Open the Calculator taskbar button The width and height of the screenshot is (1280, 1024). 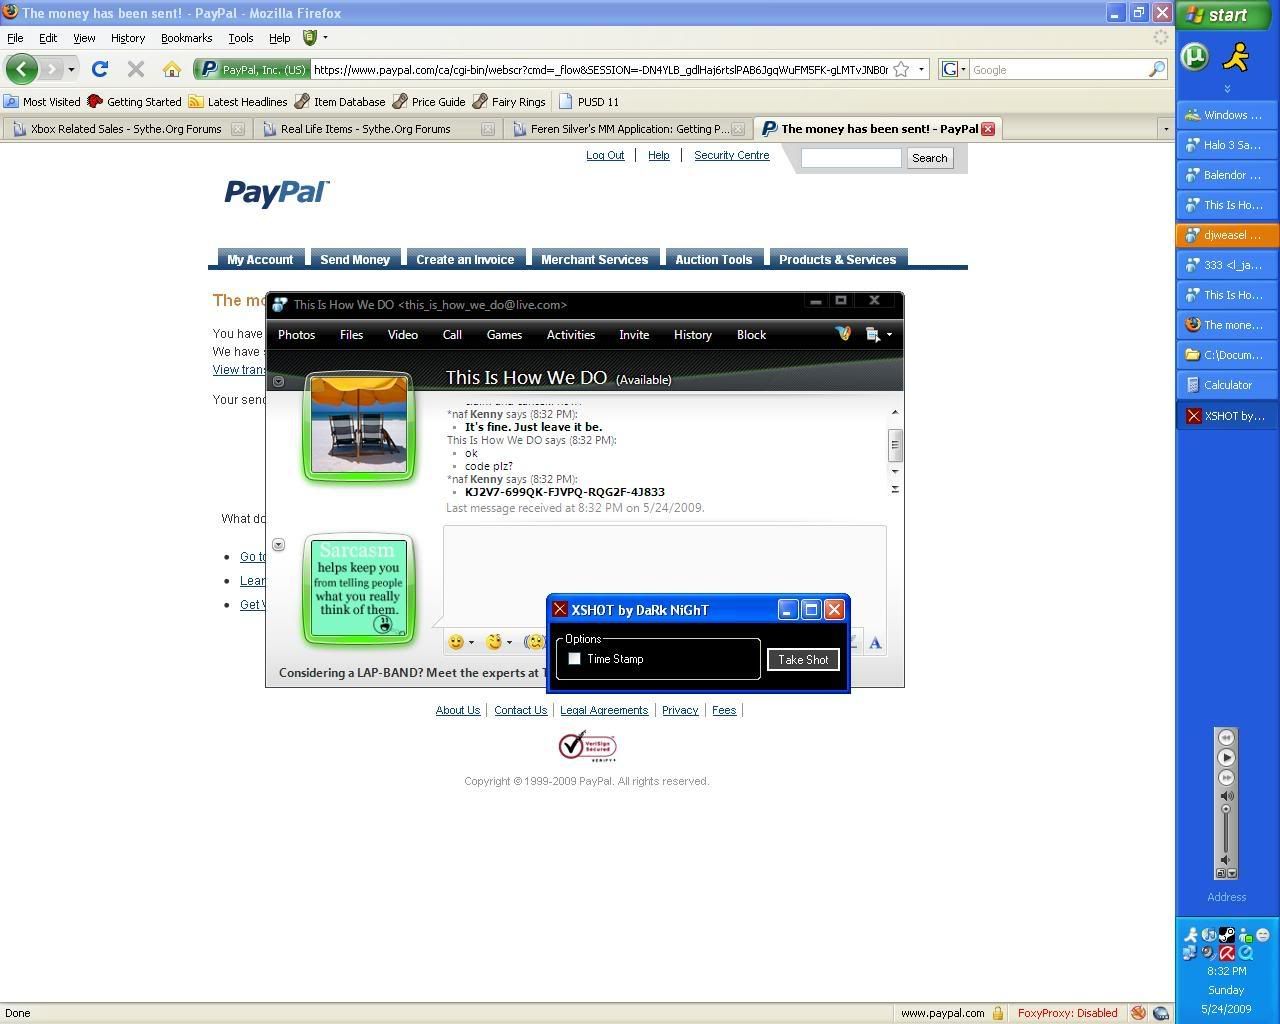[1227, 385]
